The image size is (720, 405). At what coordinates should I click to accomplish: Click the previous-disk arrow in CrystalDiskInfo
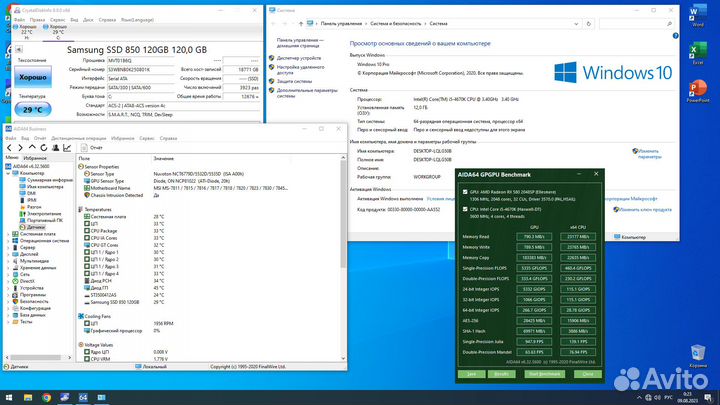(19, 49)
